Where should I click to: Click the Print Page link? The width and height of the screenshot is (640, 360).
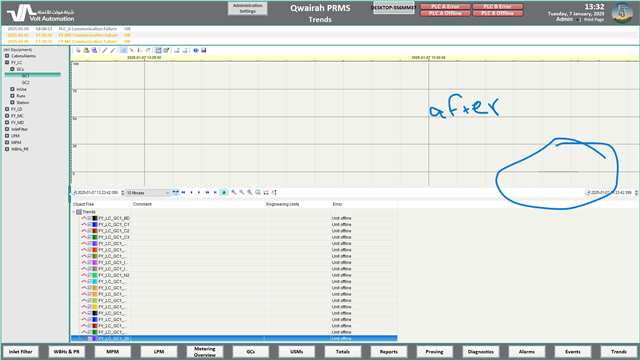[x=594, y=20]
